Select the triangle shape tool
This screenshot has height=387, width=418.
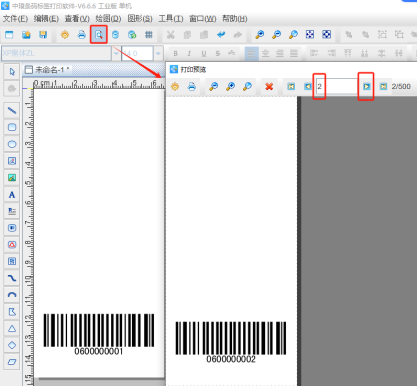click(x=12, y=328)
